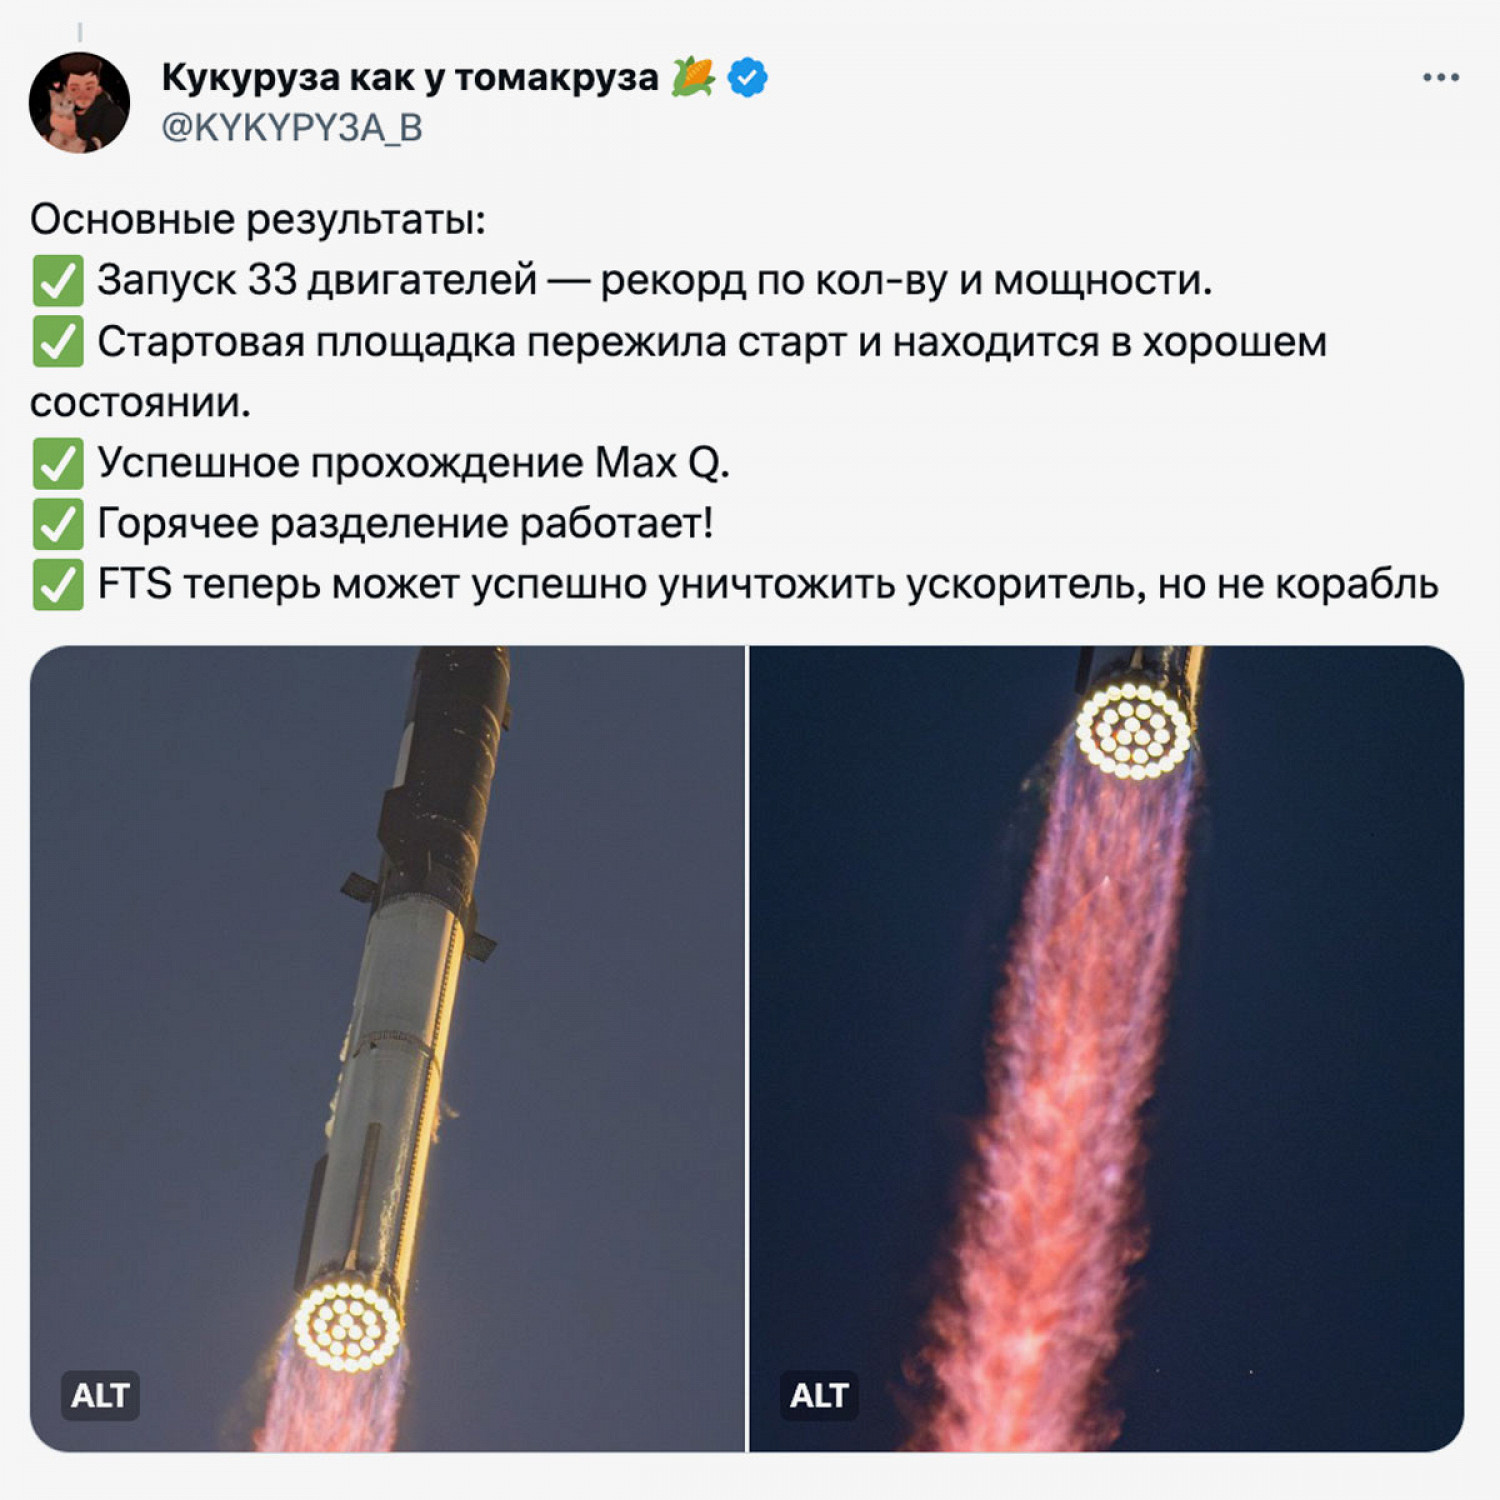1500x1500 pixels.
Task: Click checkmark beside 'Горячее разделение работает!'
Action: coord(58,524)
